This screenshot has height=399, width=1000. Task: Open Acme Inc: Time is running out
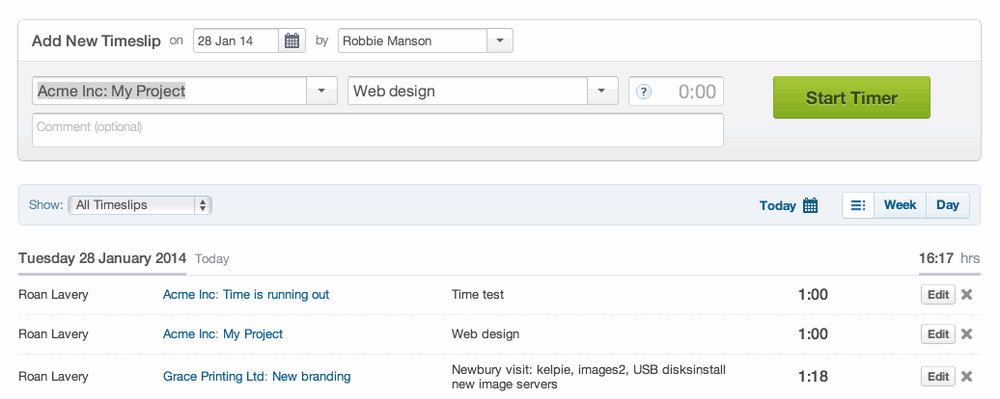[246, 294]
